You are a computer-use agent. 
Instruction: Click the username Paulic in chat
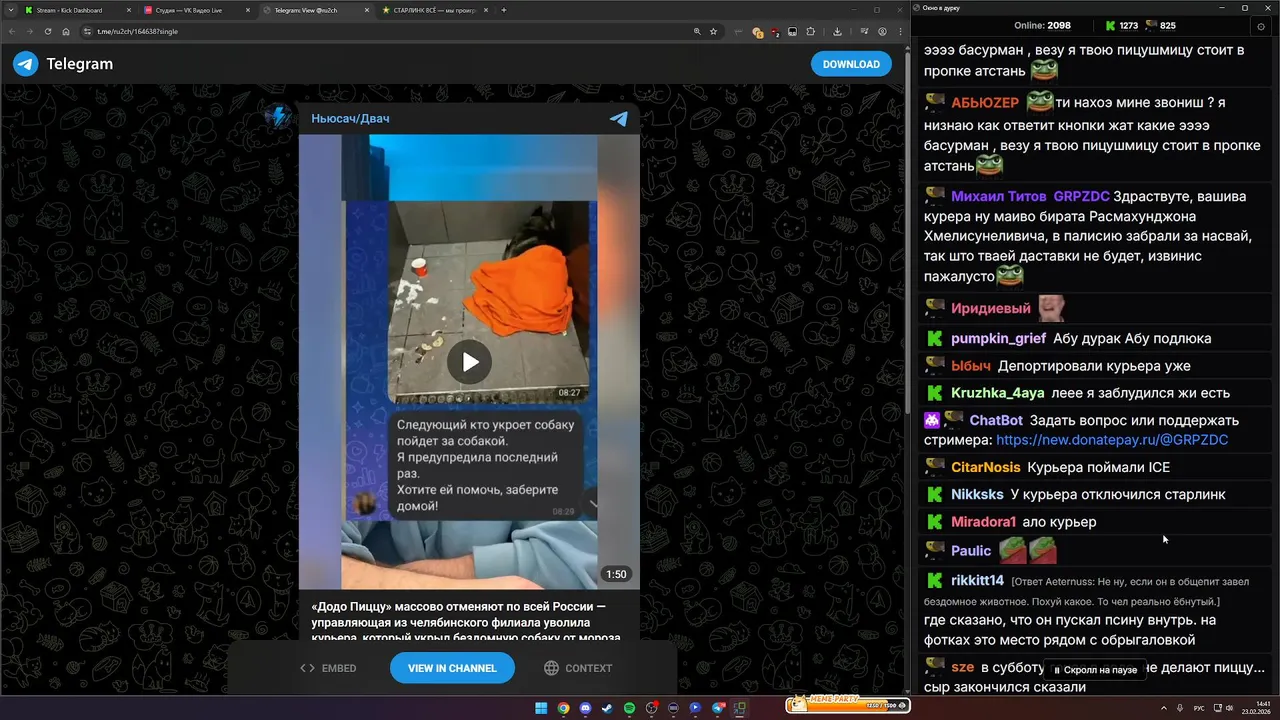click(971, 551)
